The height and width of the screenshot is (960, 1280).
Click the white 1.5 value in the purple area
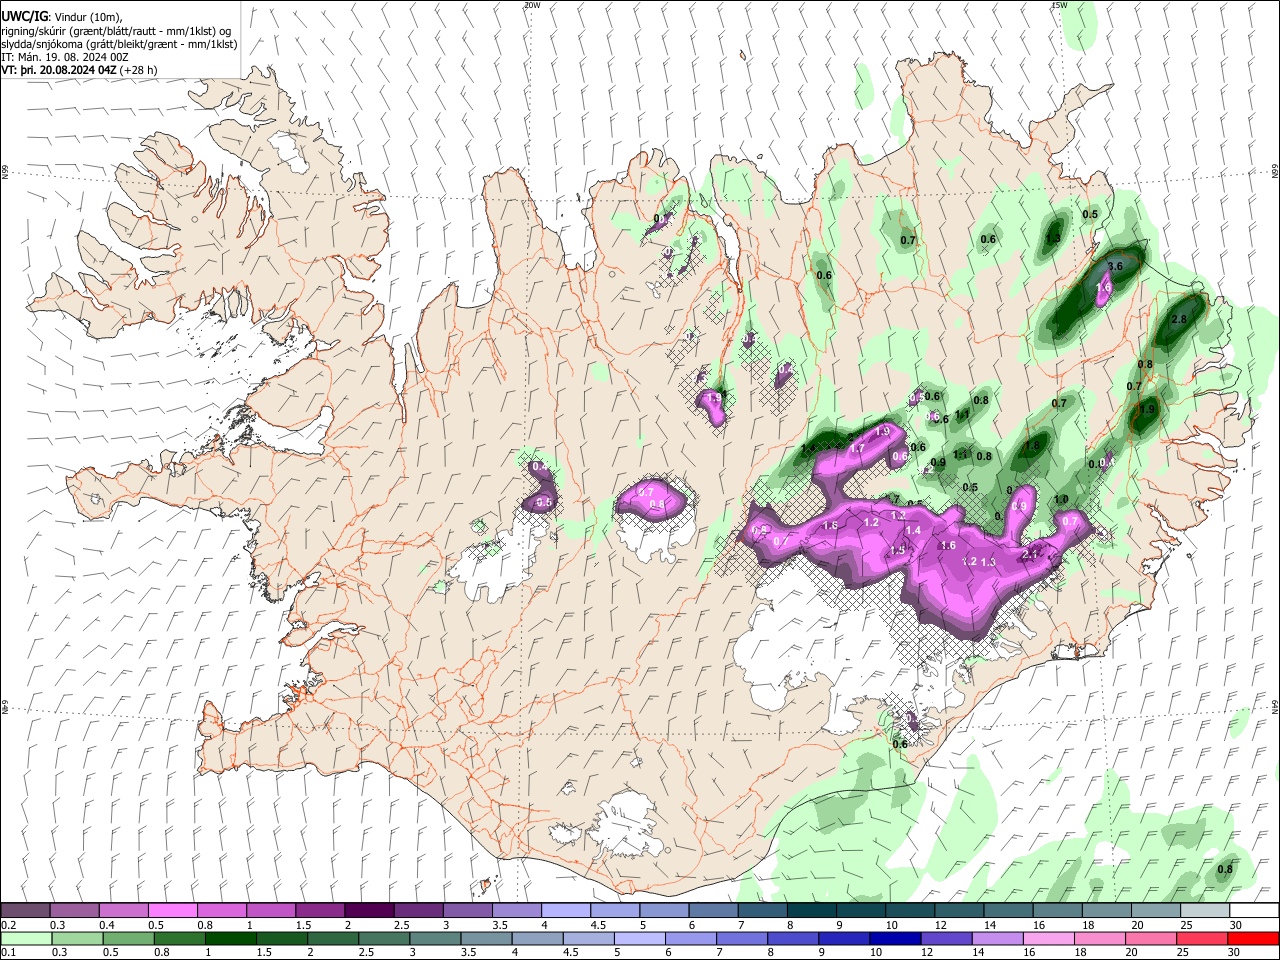pyautogui.click(x=898, y=551)
